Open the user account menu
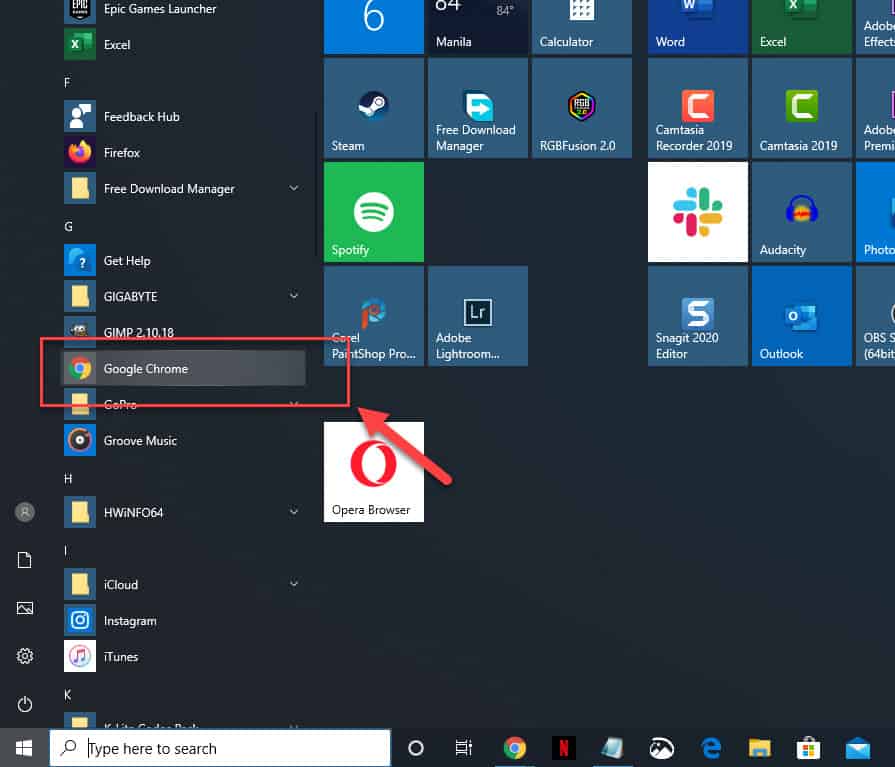895x767 pixels. click(x=25, y=512)
